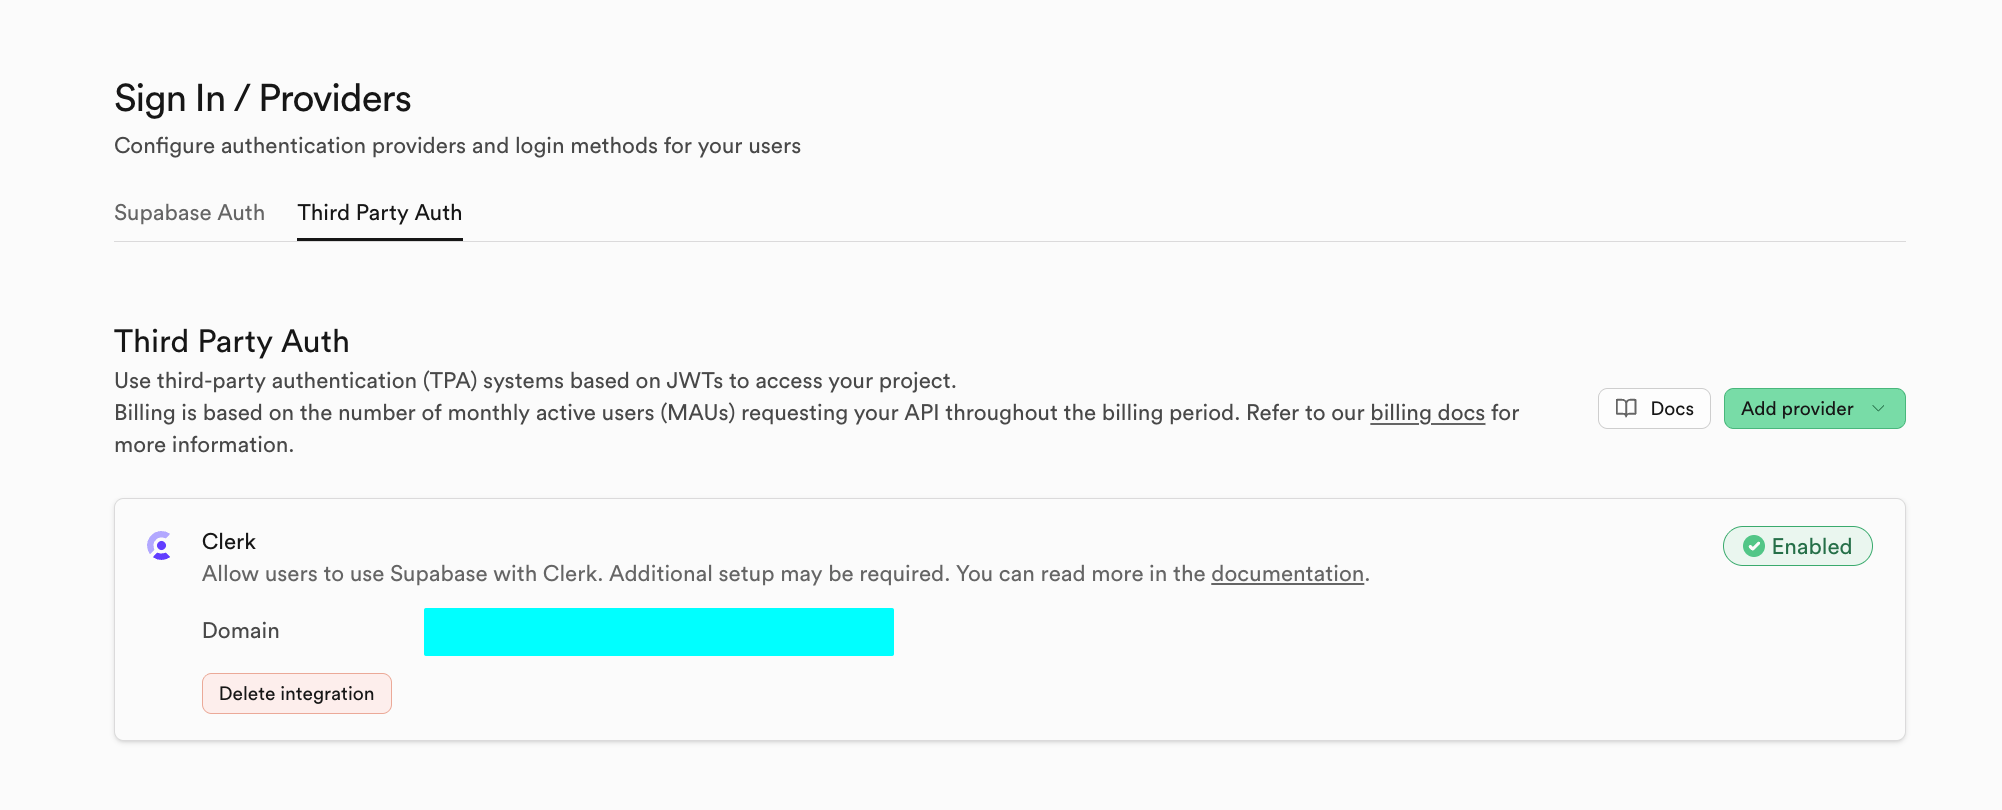Click the Configure authentication providers subtitle
The image size is (2002, 810).
[x=457, y=146]
